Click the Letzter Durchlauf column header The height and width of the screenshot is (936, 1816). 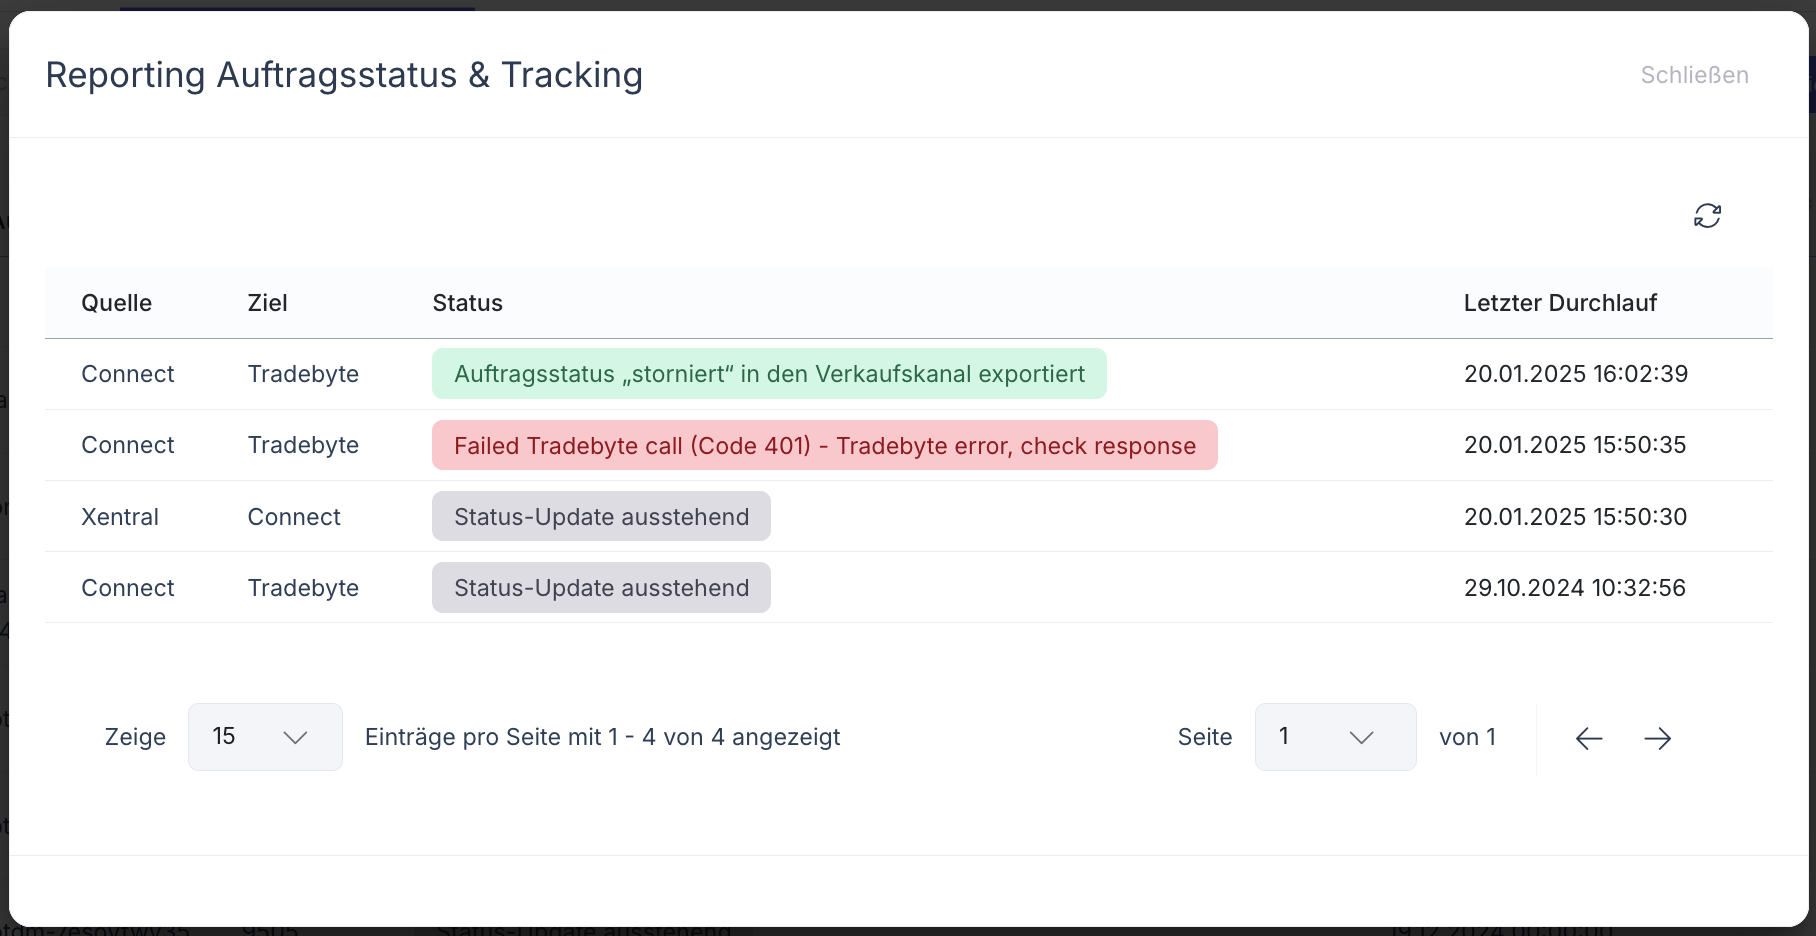1560,303
